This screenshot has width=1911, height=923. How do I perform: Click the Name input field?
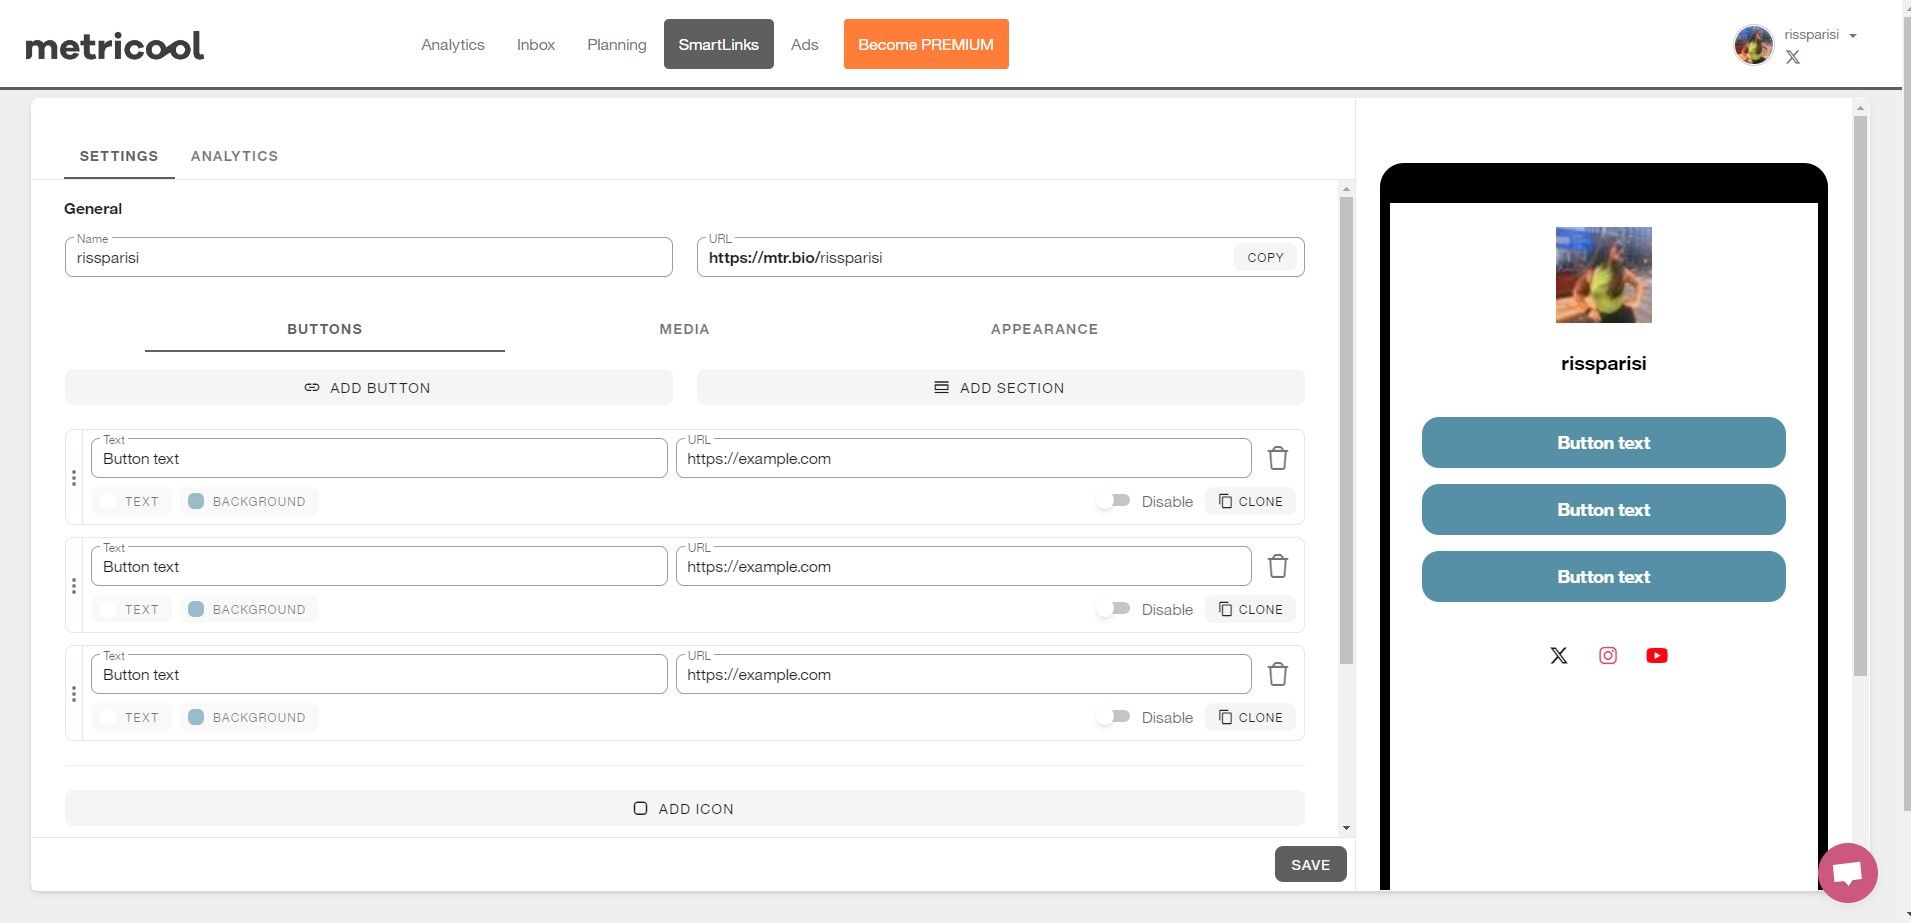[x=368, y=258]
